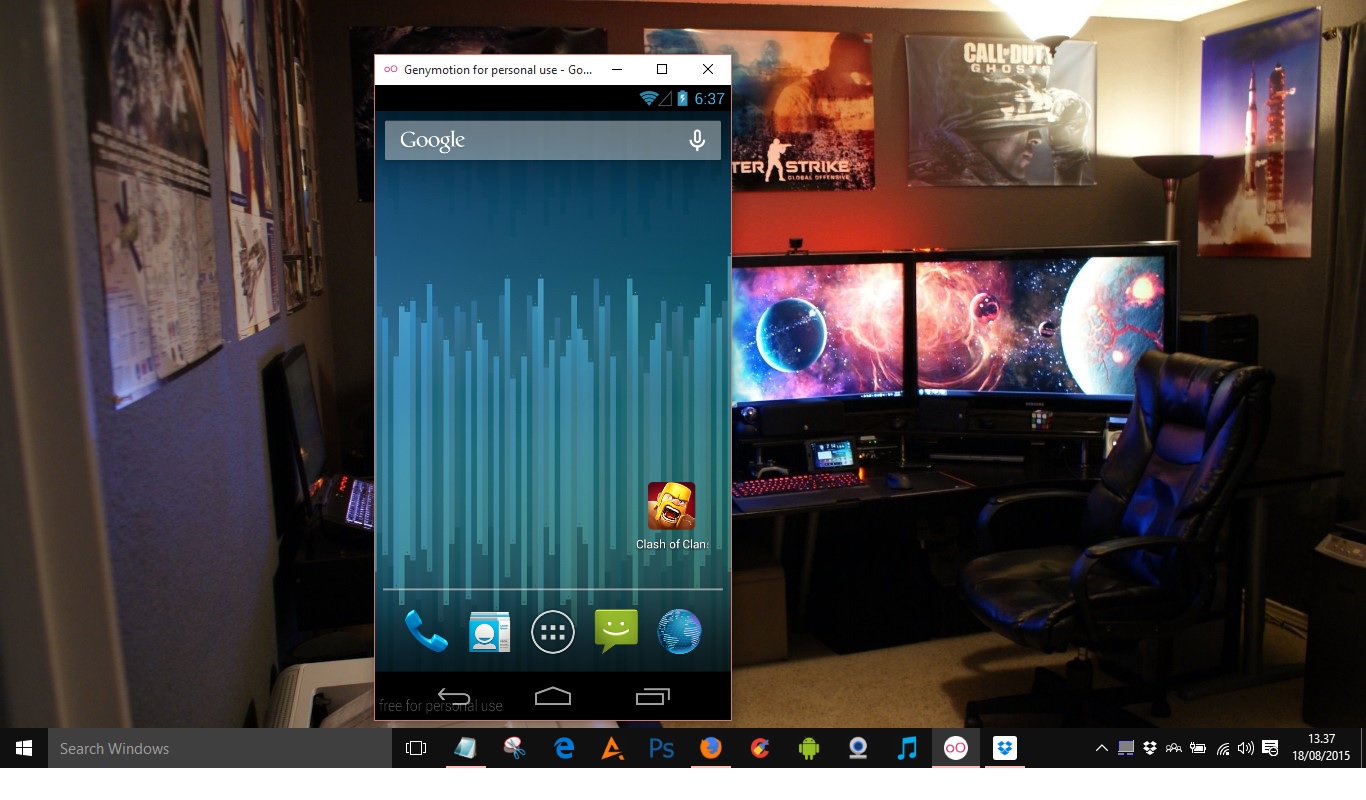Screen dimensions: 1366x800
Task: Open Firefox from the taskbar
Action: pyautogui.click(x=710, y=748)
